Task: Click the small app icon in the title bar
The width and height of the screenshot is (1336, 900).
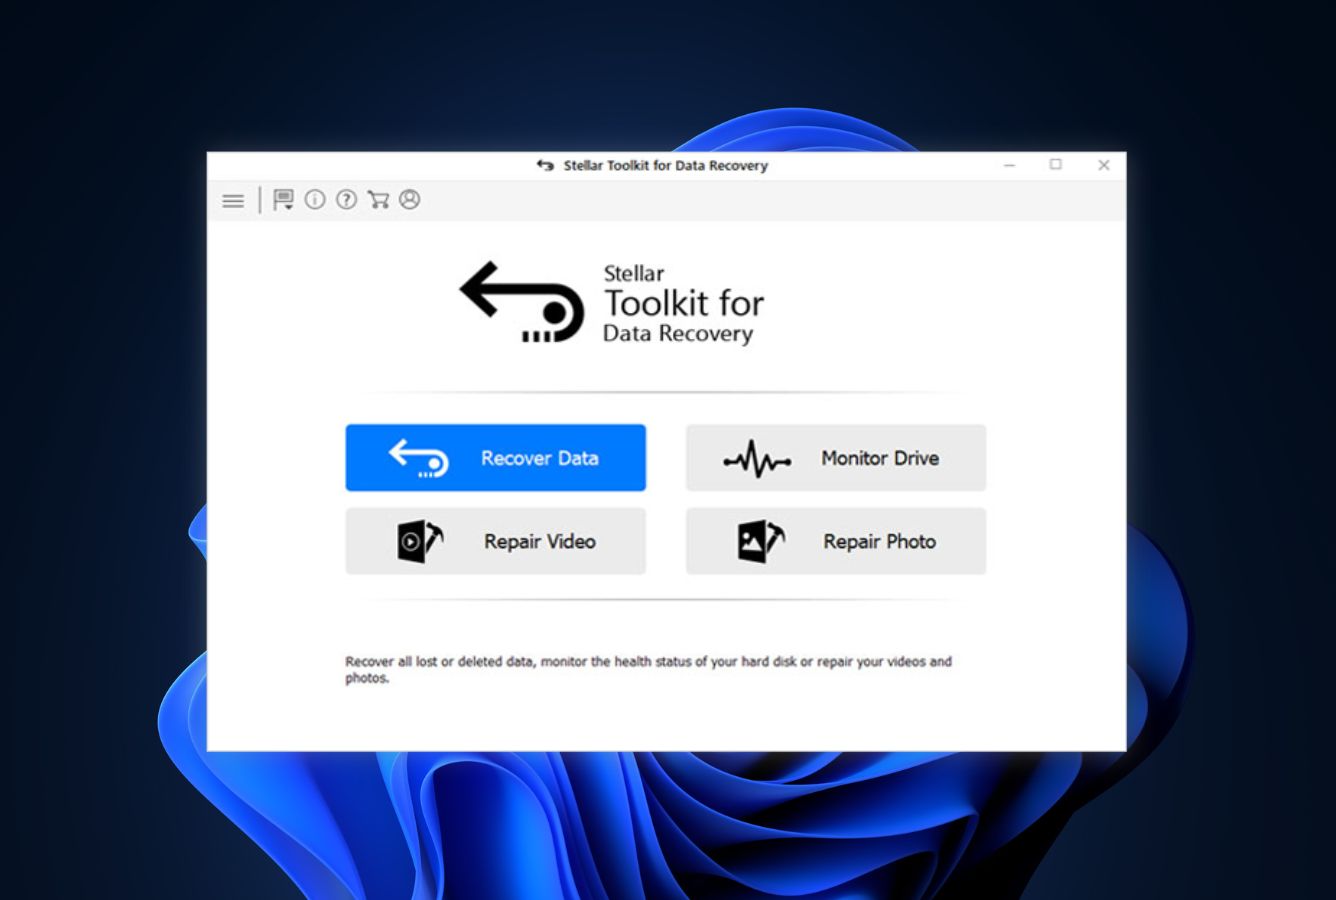Action: [x=545, y=166]
